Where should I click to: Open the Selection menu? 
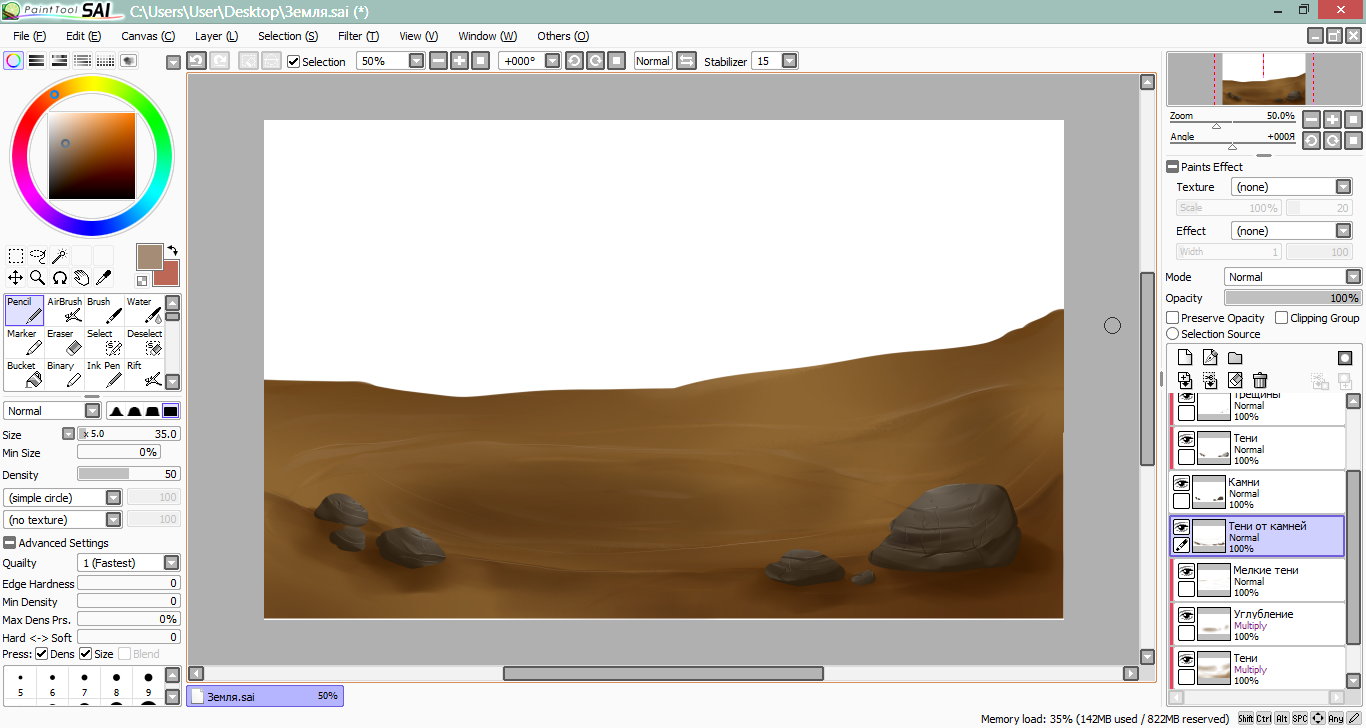click(x=288, y=36)
